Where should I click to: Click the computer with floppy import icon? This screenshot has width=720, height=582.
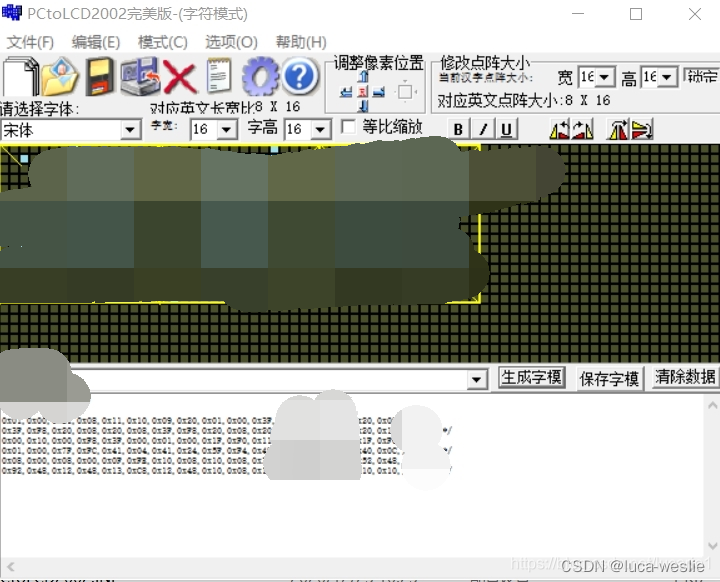click(x=140, y=76)
